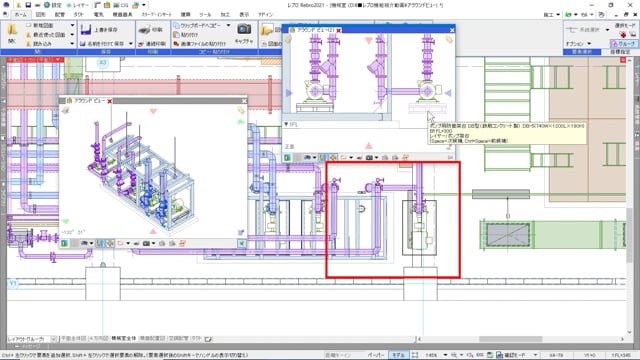Click the 印刷 print icon
The height and width of the screenshot is (360, 640).
pos(144,30)
